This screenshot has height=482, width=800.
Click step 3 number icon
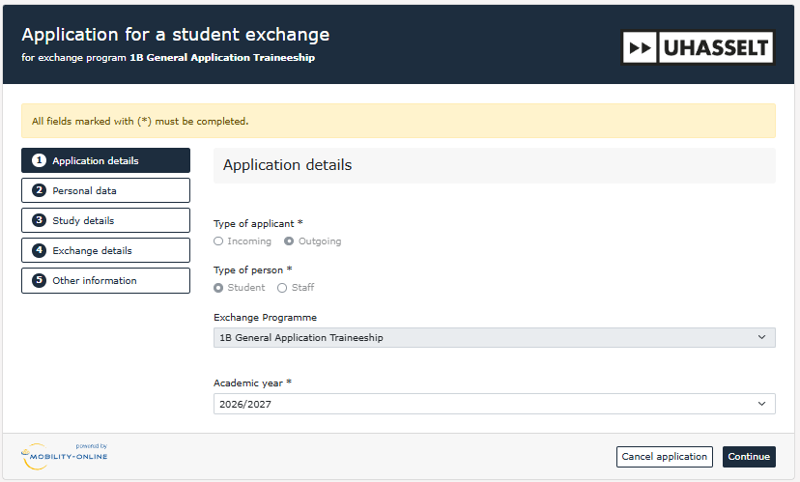pos(39,221)
